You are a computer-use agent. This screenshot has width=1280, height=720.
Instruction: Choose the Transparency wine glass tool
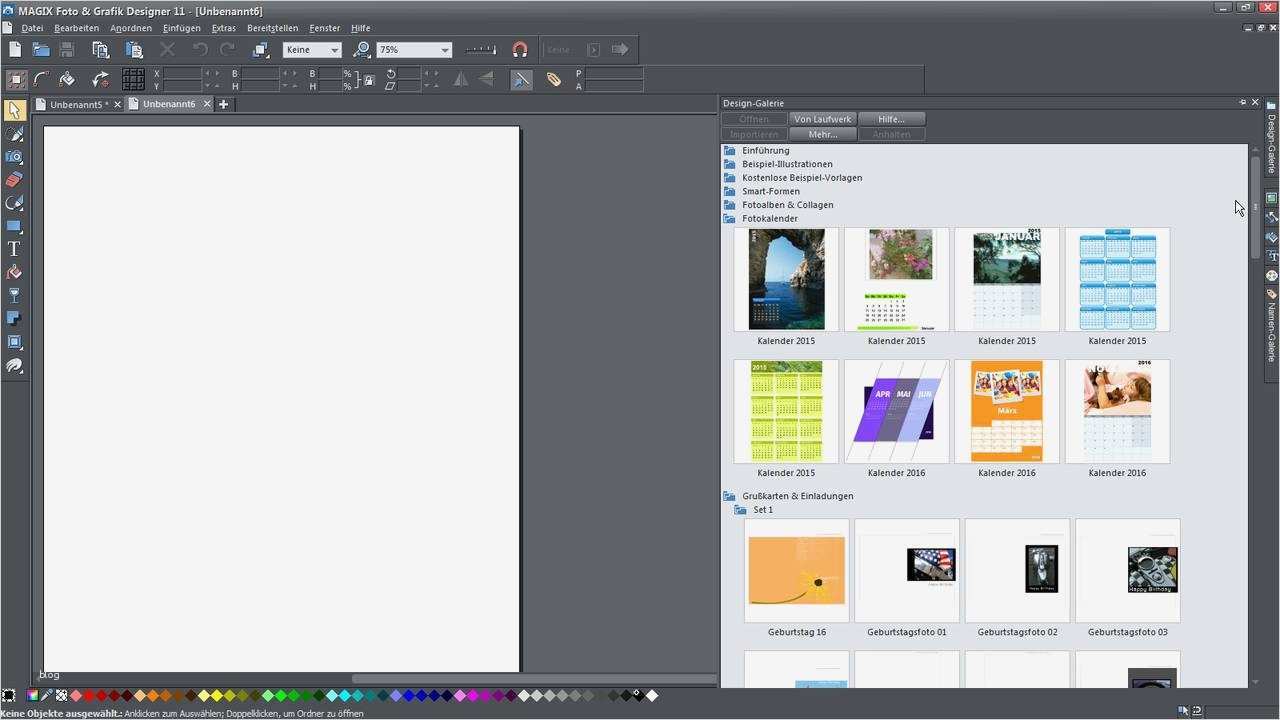tap(14, 295)
